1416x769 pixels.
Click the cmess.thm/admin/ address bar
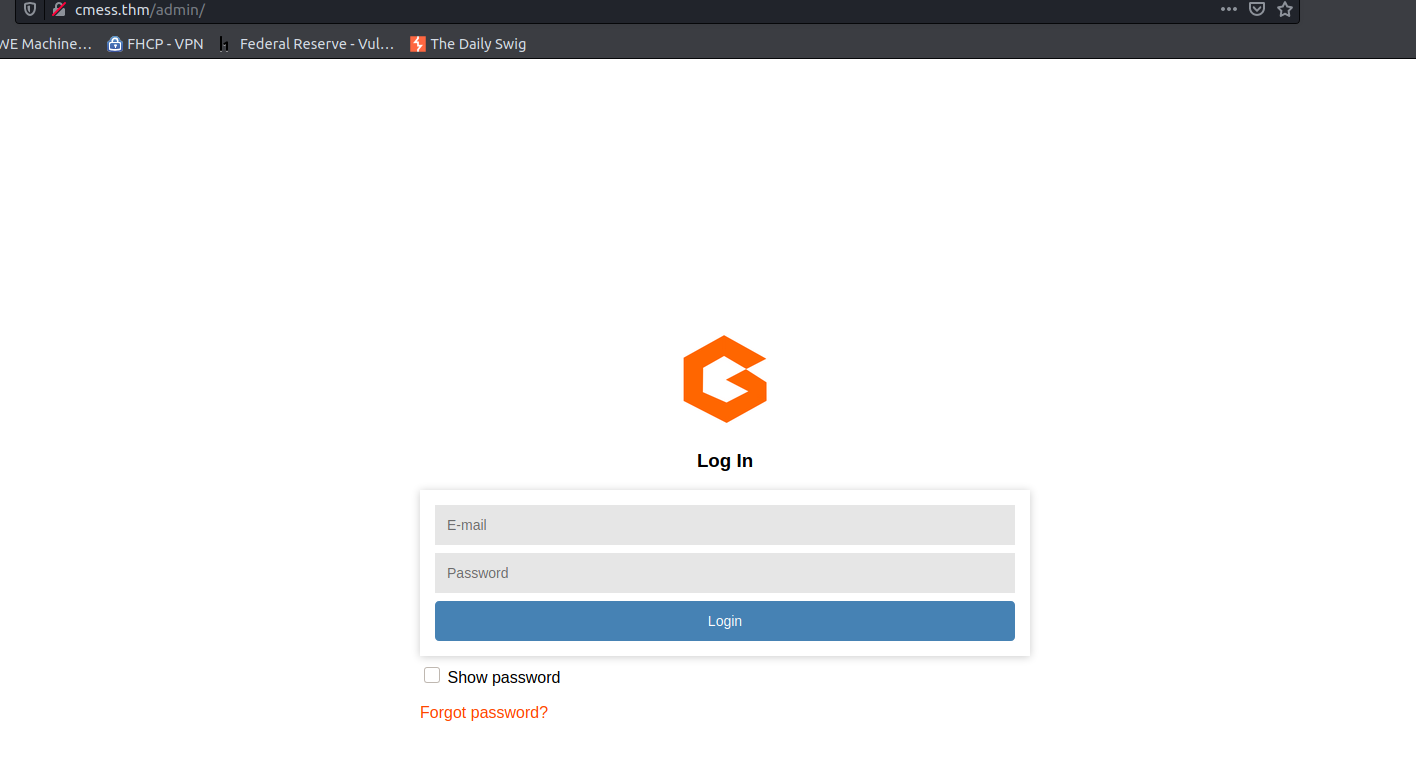(x=600, y=9)
